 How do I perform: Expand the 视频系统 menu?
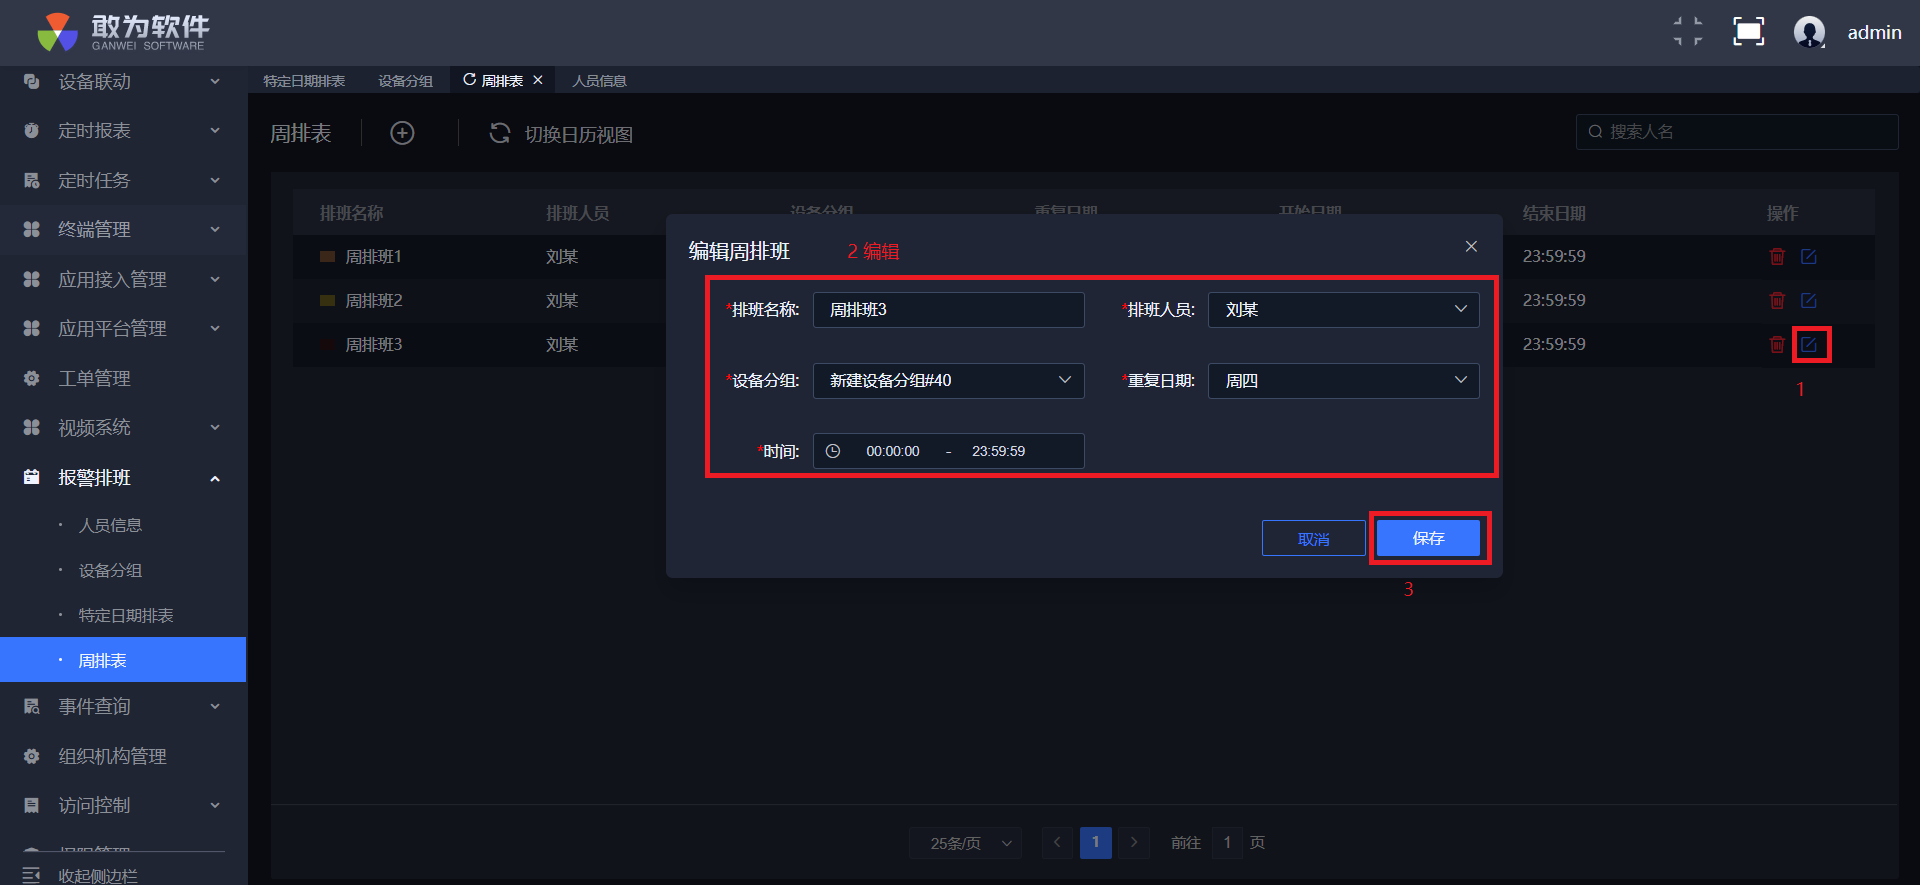[215, 427]
